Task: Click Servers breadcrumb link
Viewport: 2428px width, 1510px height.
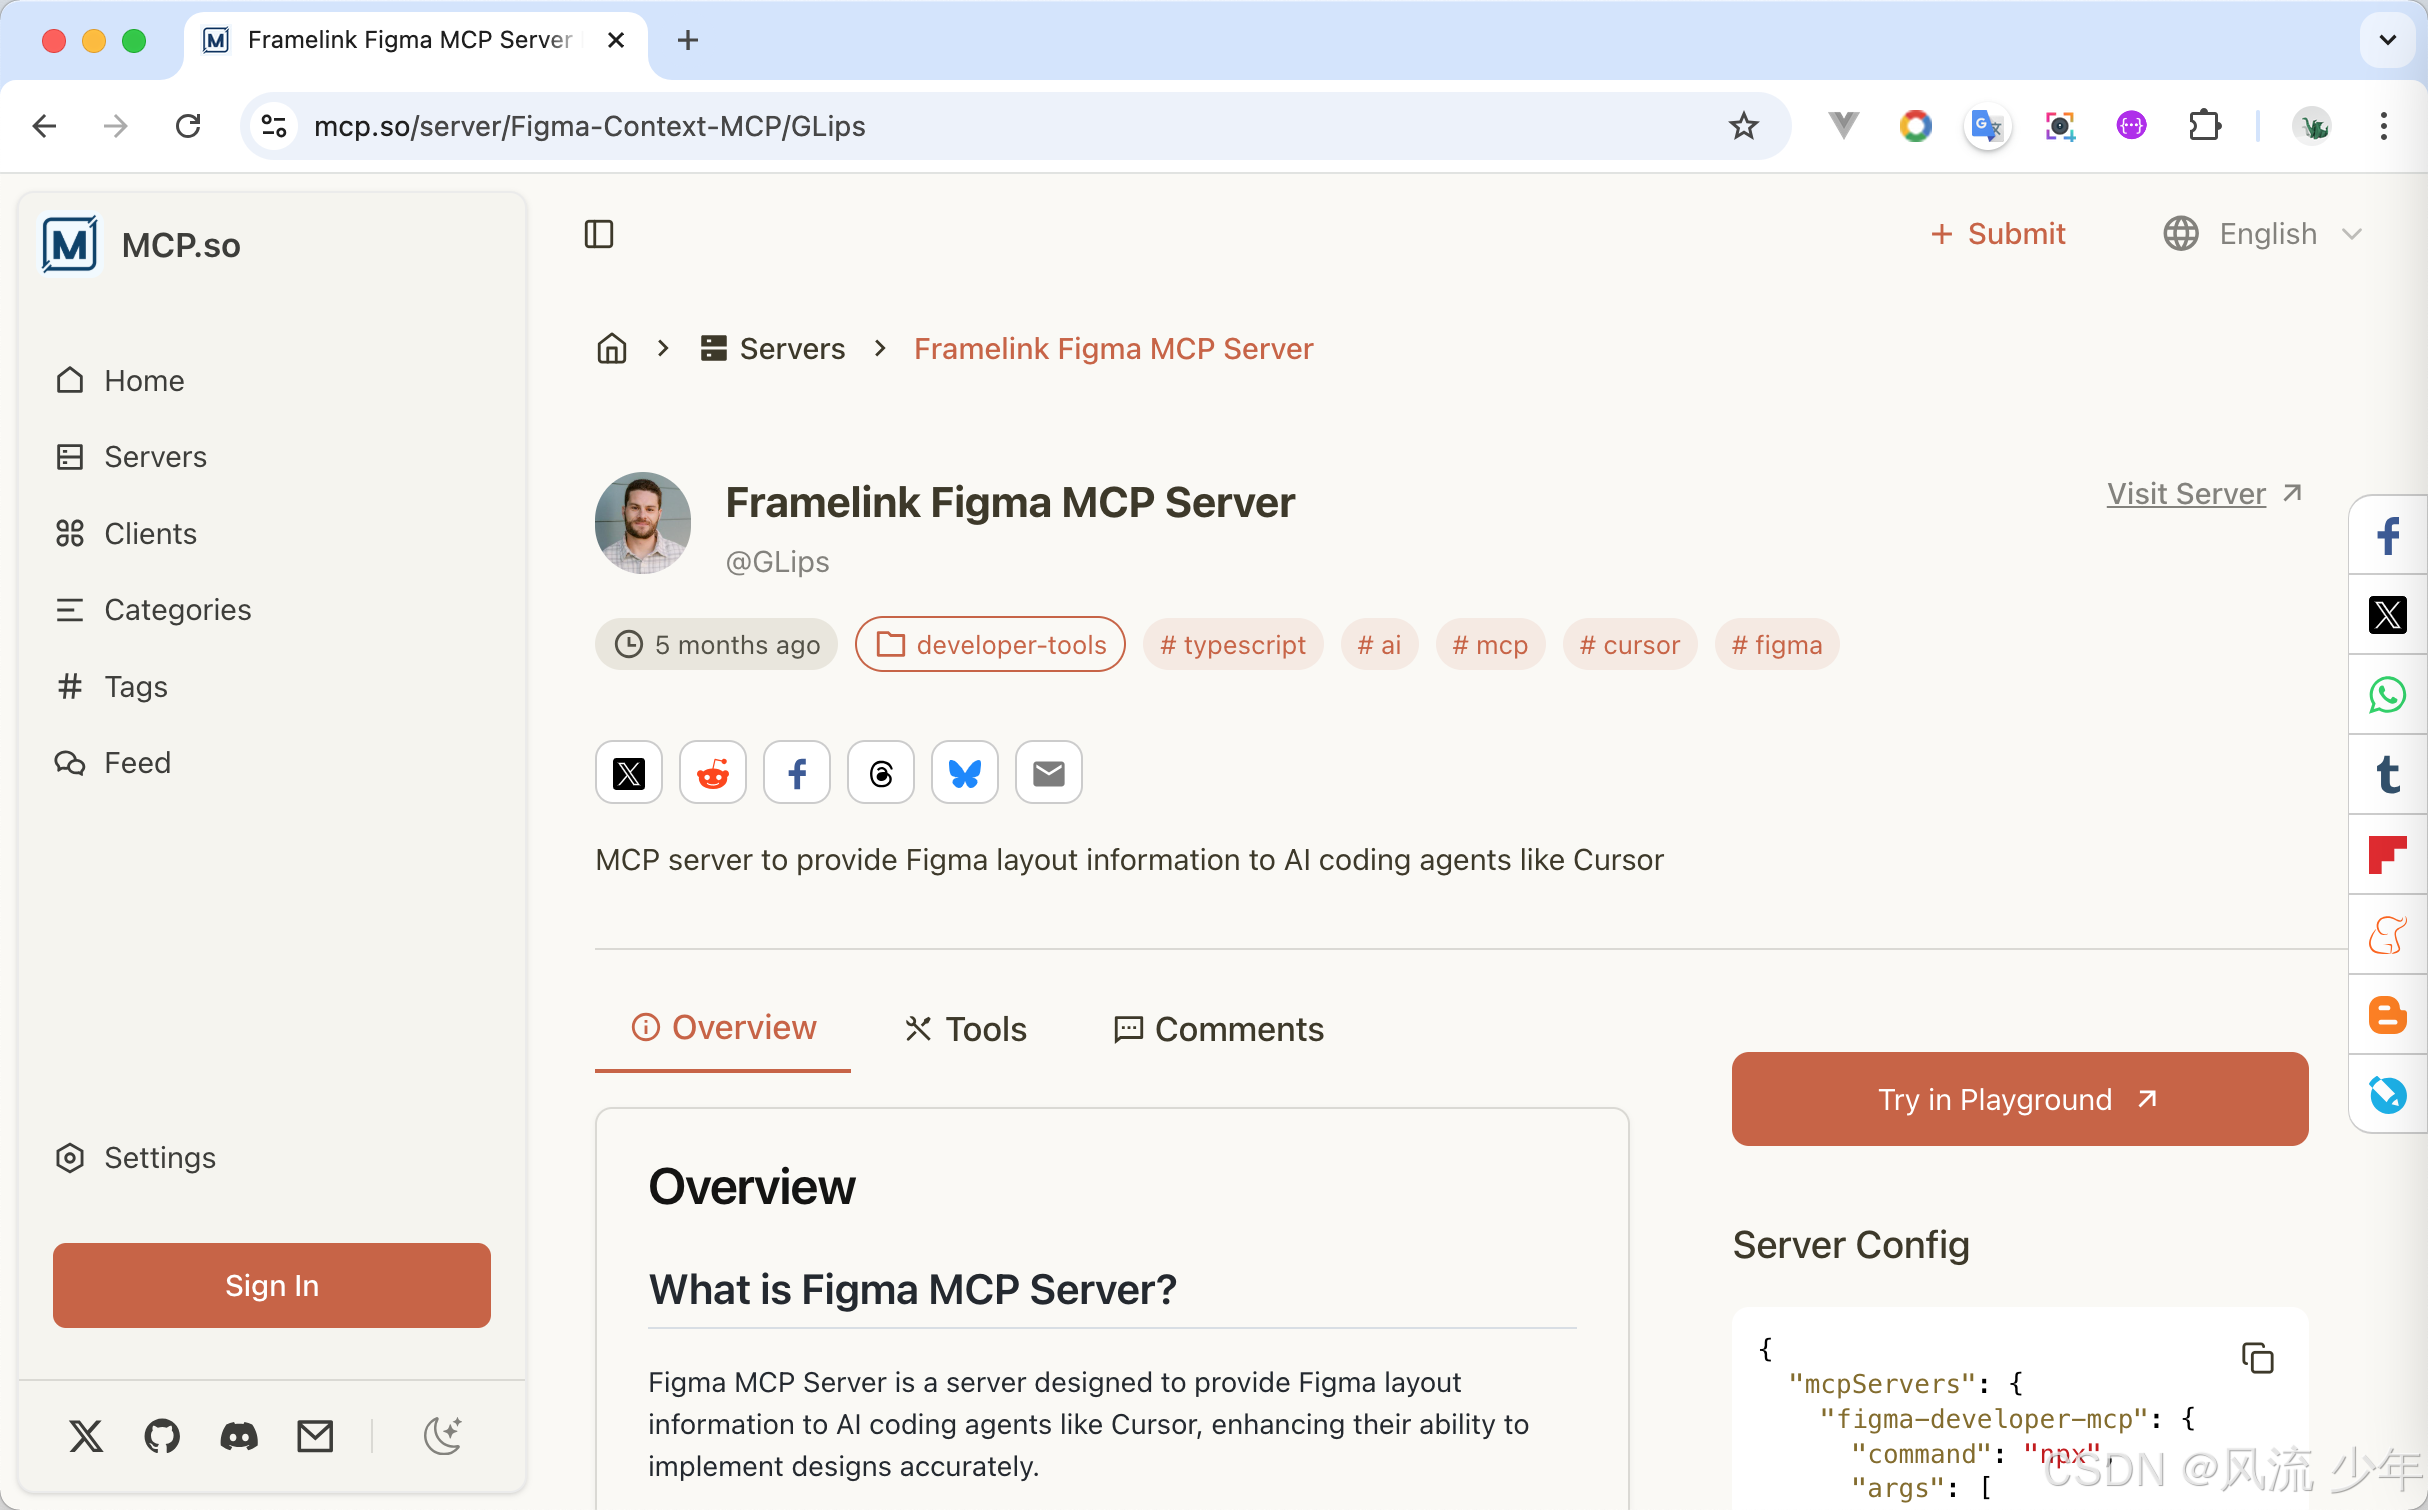Action: pyautogui.click(x=773, y=348)
